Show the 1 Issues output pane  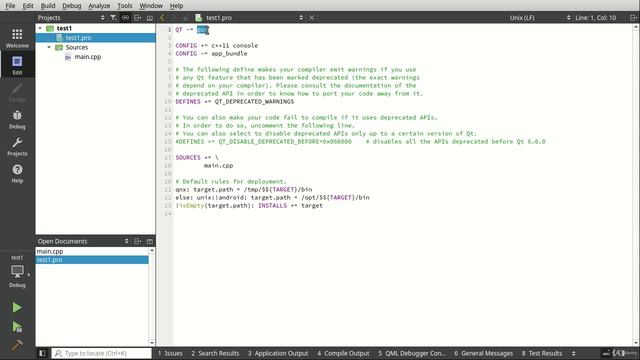pyautogui.click(x=170, y=353)
